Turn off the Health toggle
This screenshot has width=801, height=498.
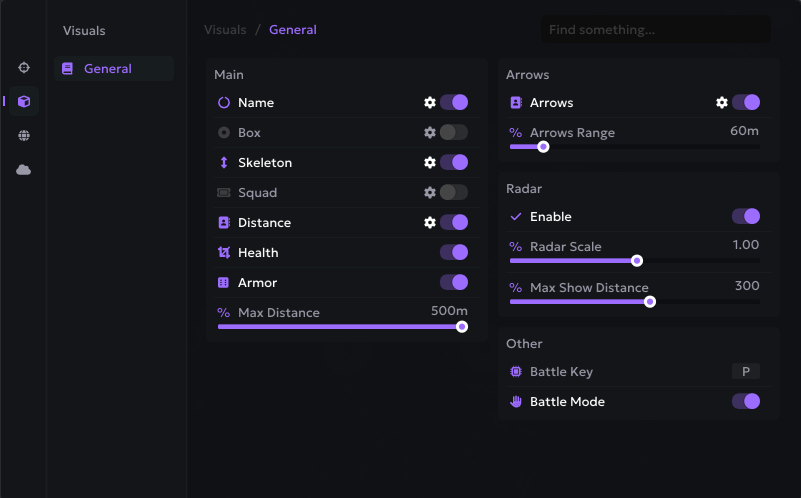[x=454, y=252]
